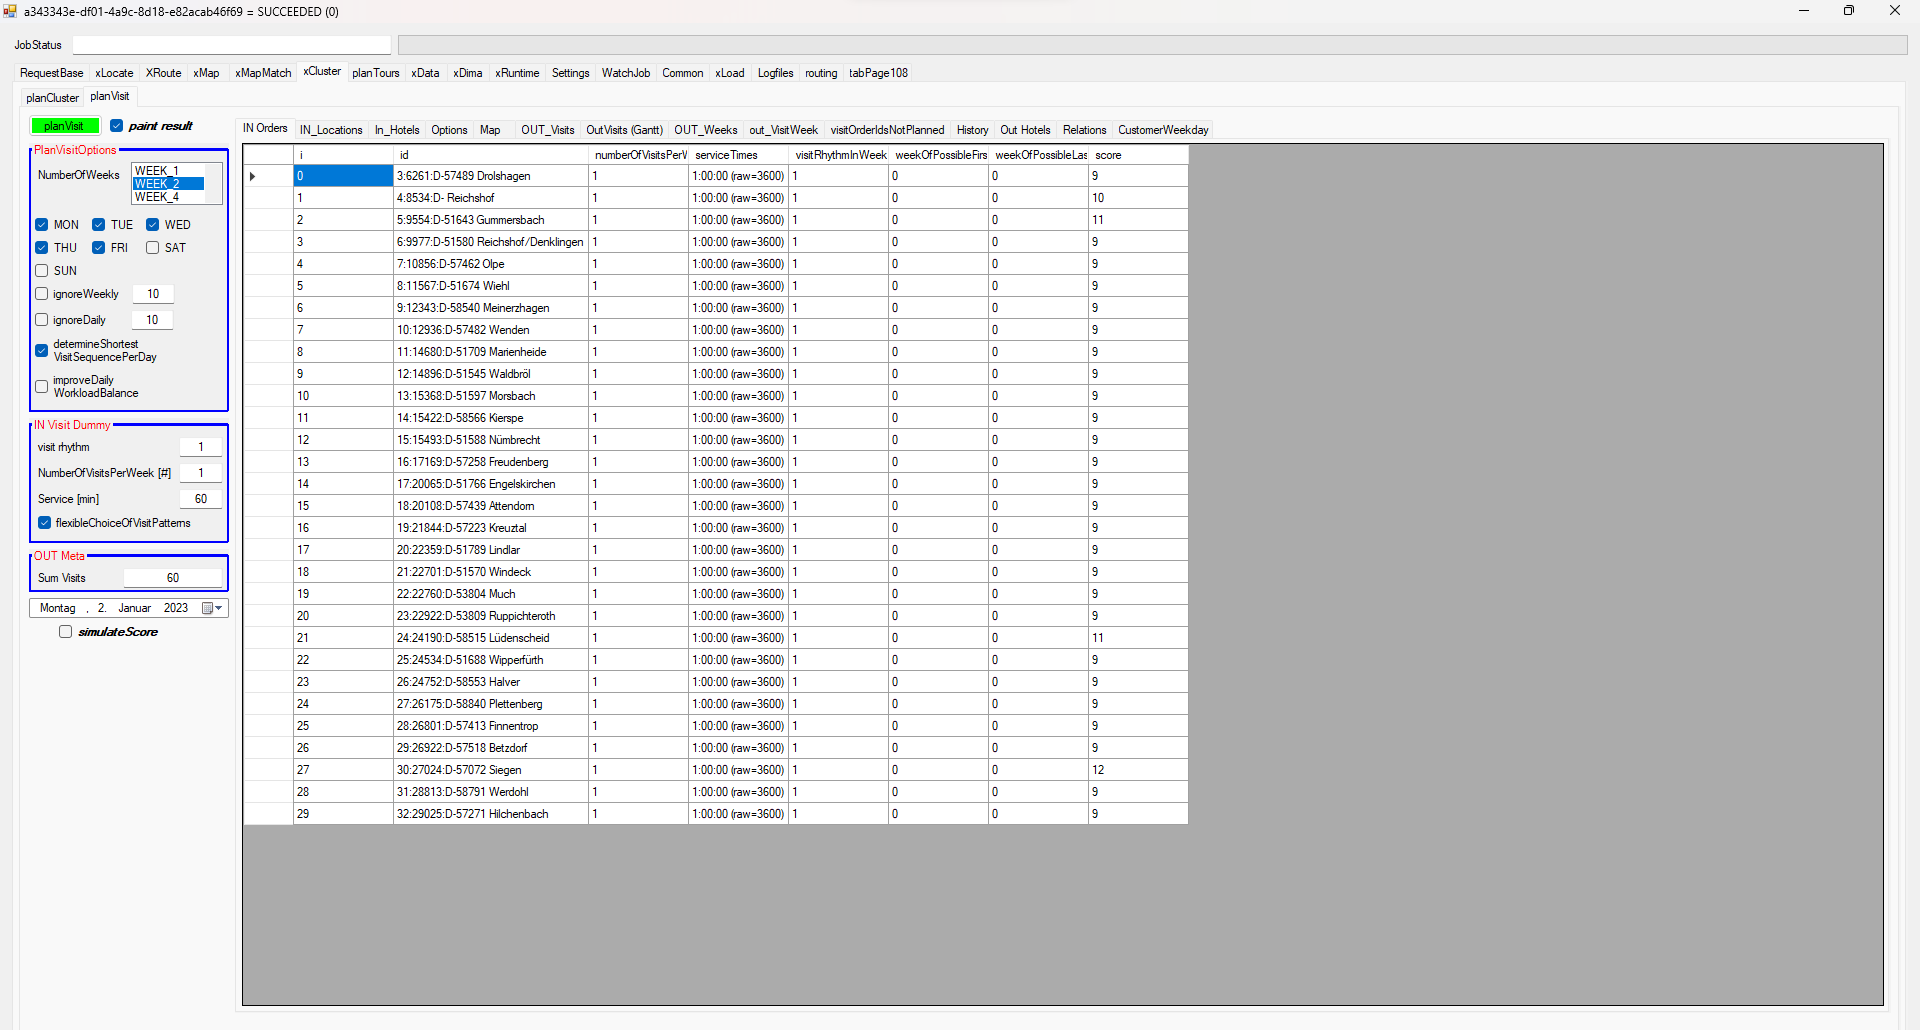The width and height of the screenshot is (1920, 1030).
Task: Switch to the OutVisits (Gantt) tab
Action: click(624, 130)
